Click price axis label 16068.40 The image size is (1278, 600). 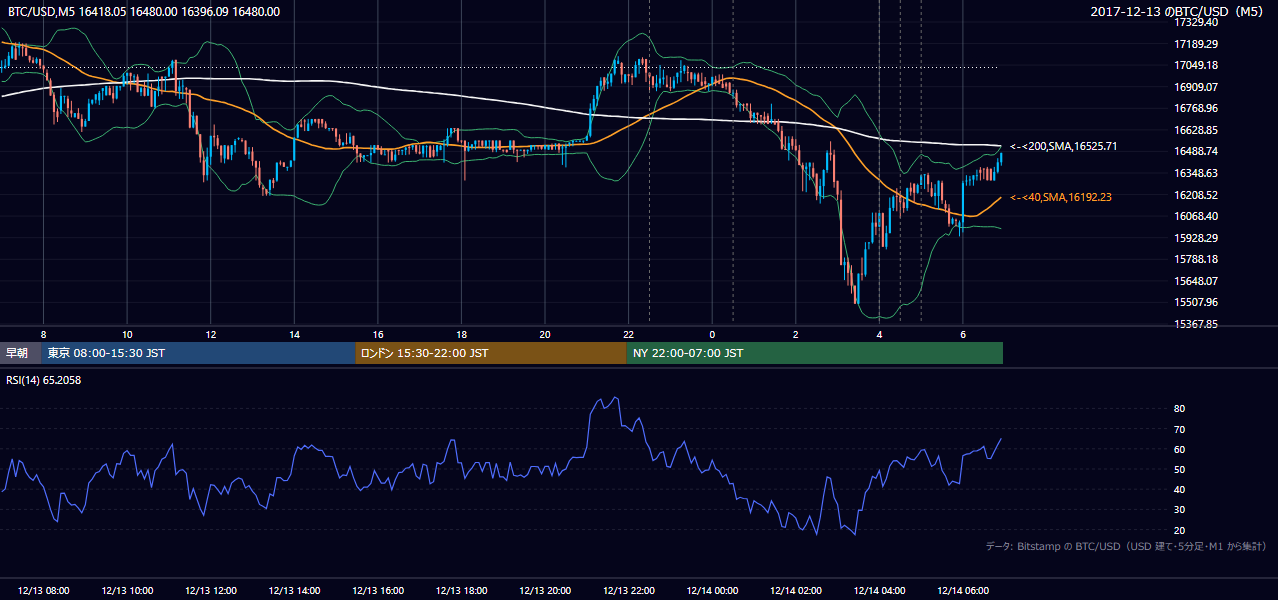coord(1196,216)
